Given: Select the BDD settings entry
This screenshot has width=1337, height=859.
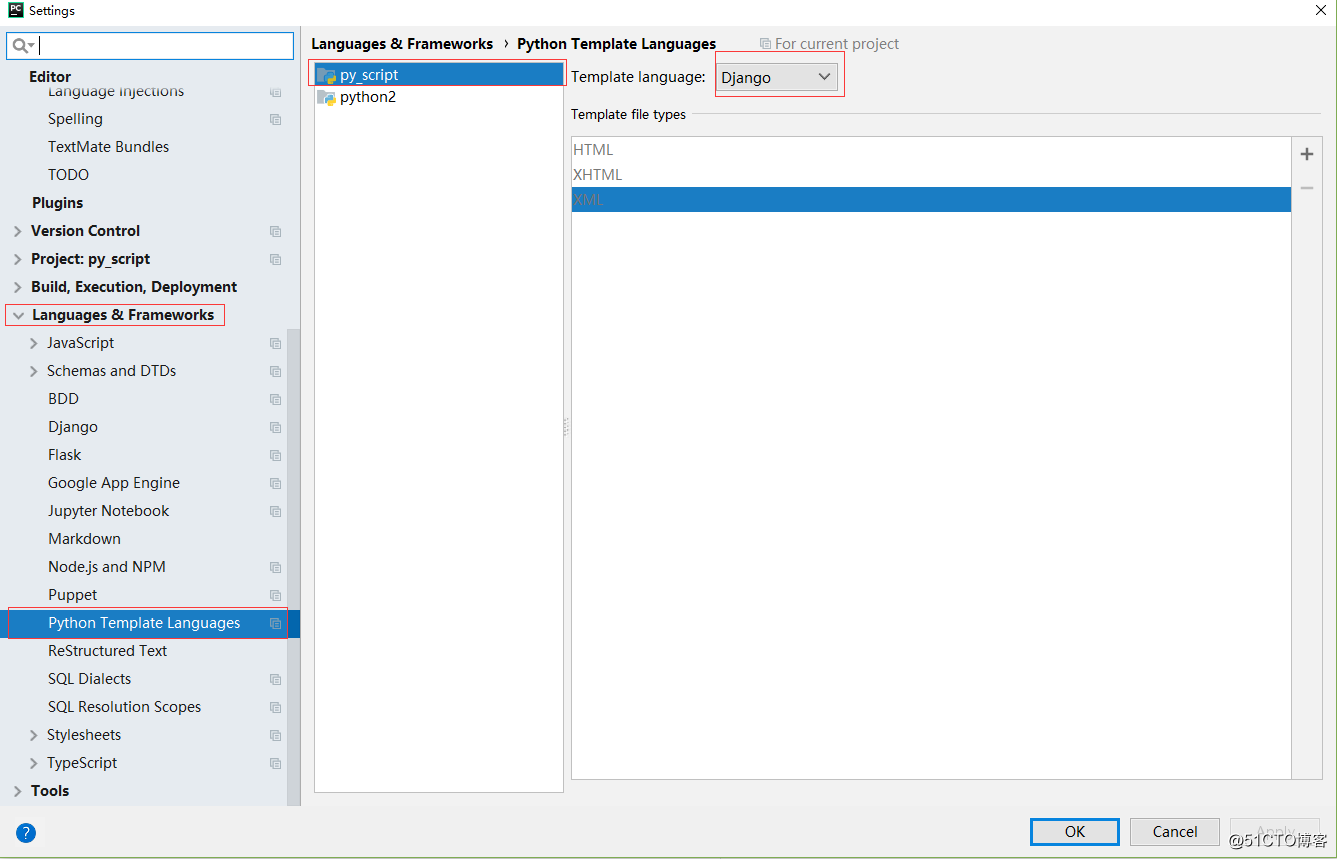Looking at the screenshot, I should 63,399.
